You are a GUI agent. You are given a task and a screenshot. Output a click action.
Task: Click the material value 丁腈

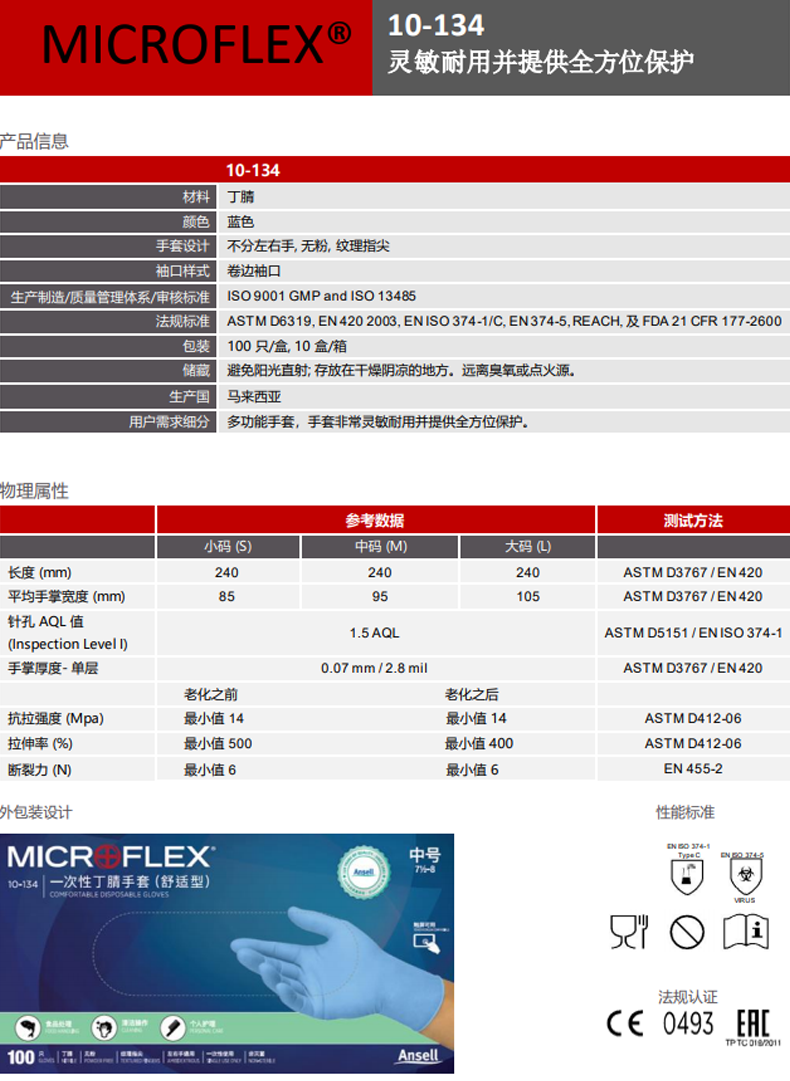[241, 197]
